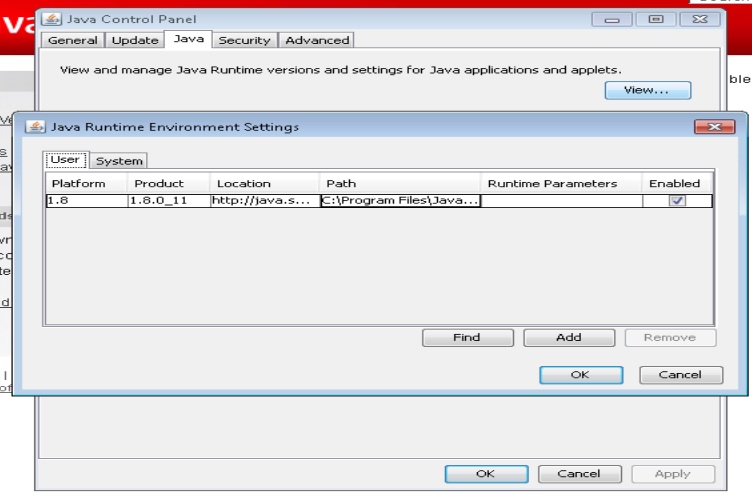Cancel the Runtime Environment Settings dialog
This screenshot has width=752, height=497.
pyautogui.click(x=681, y=375)
